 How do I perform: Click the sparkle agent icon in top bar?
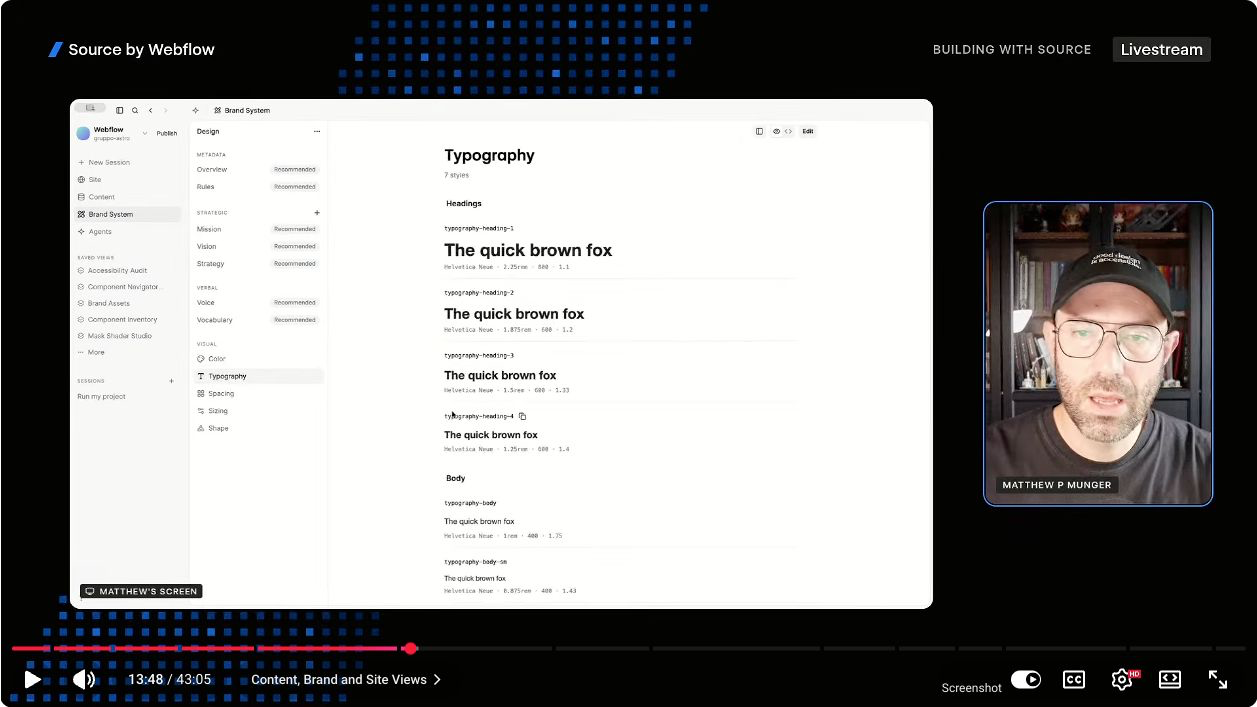pos(195,111)
